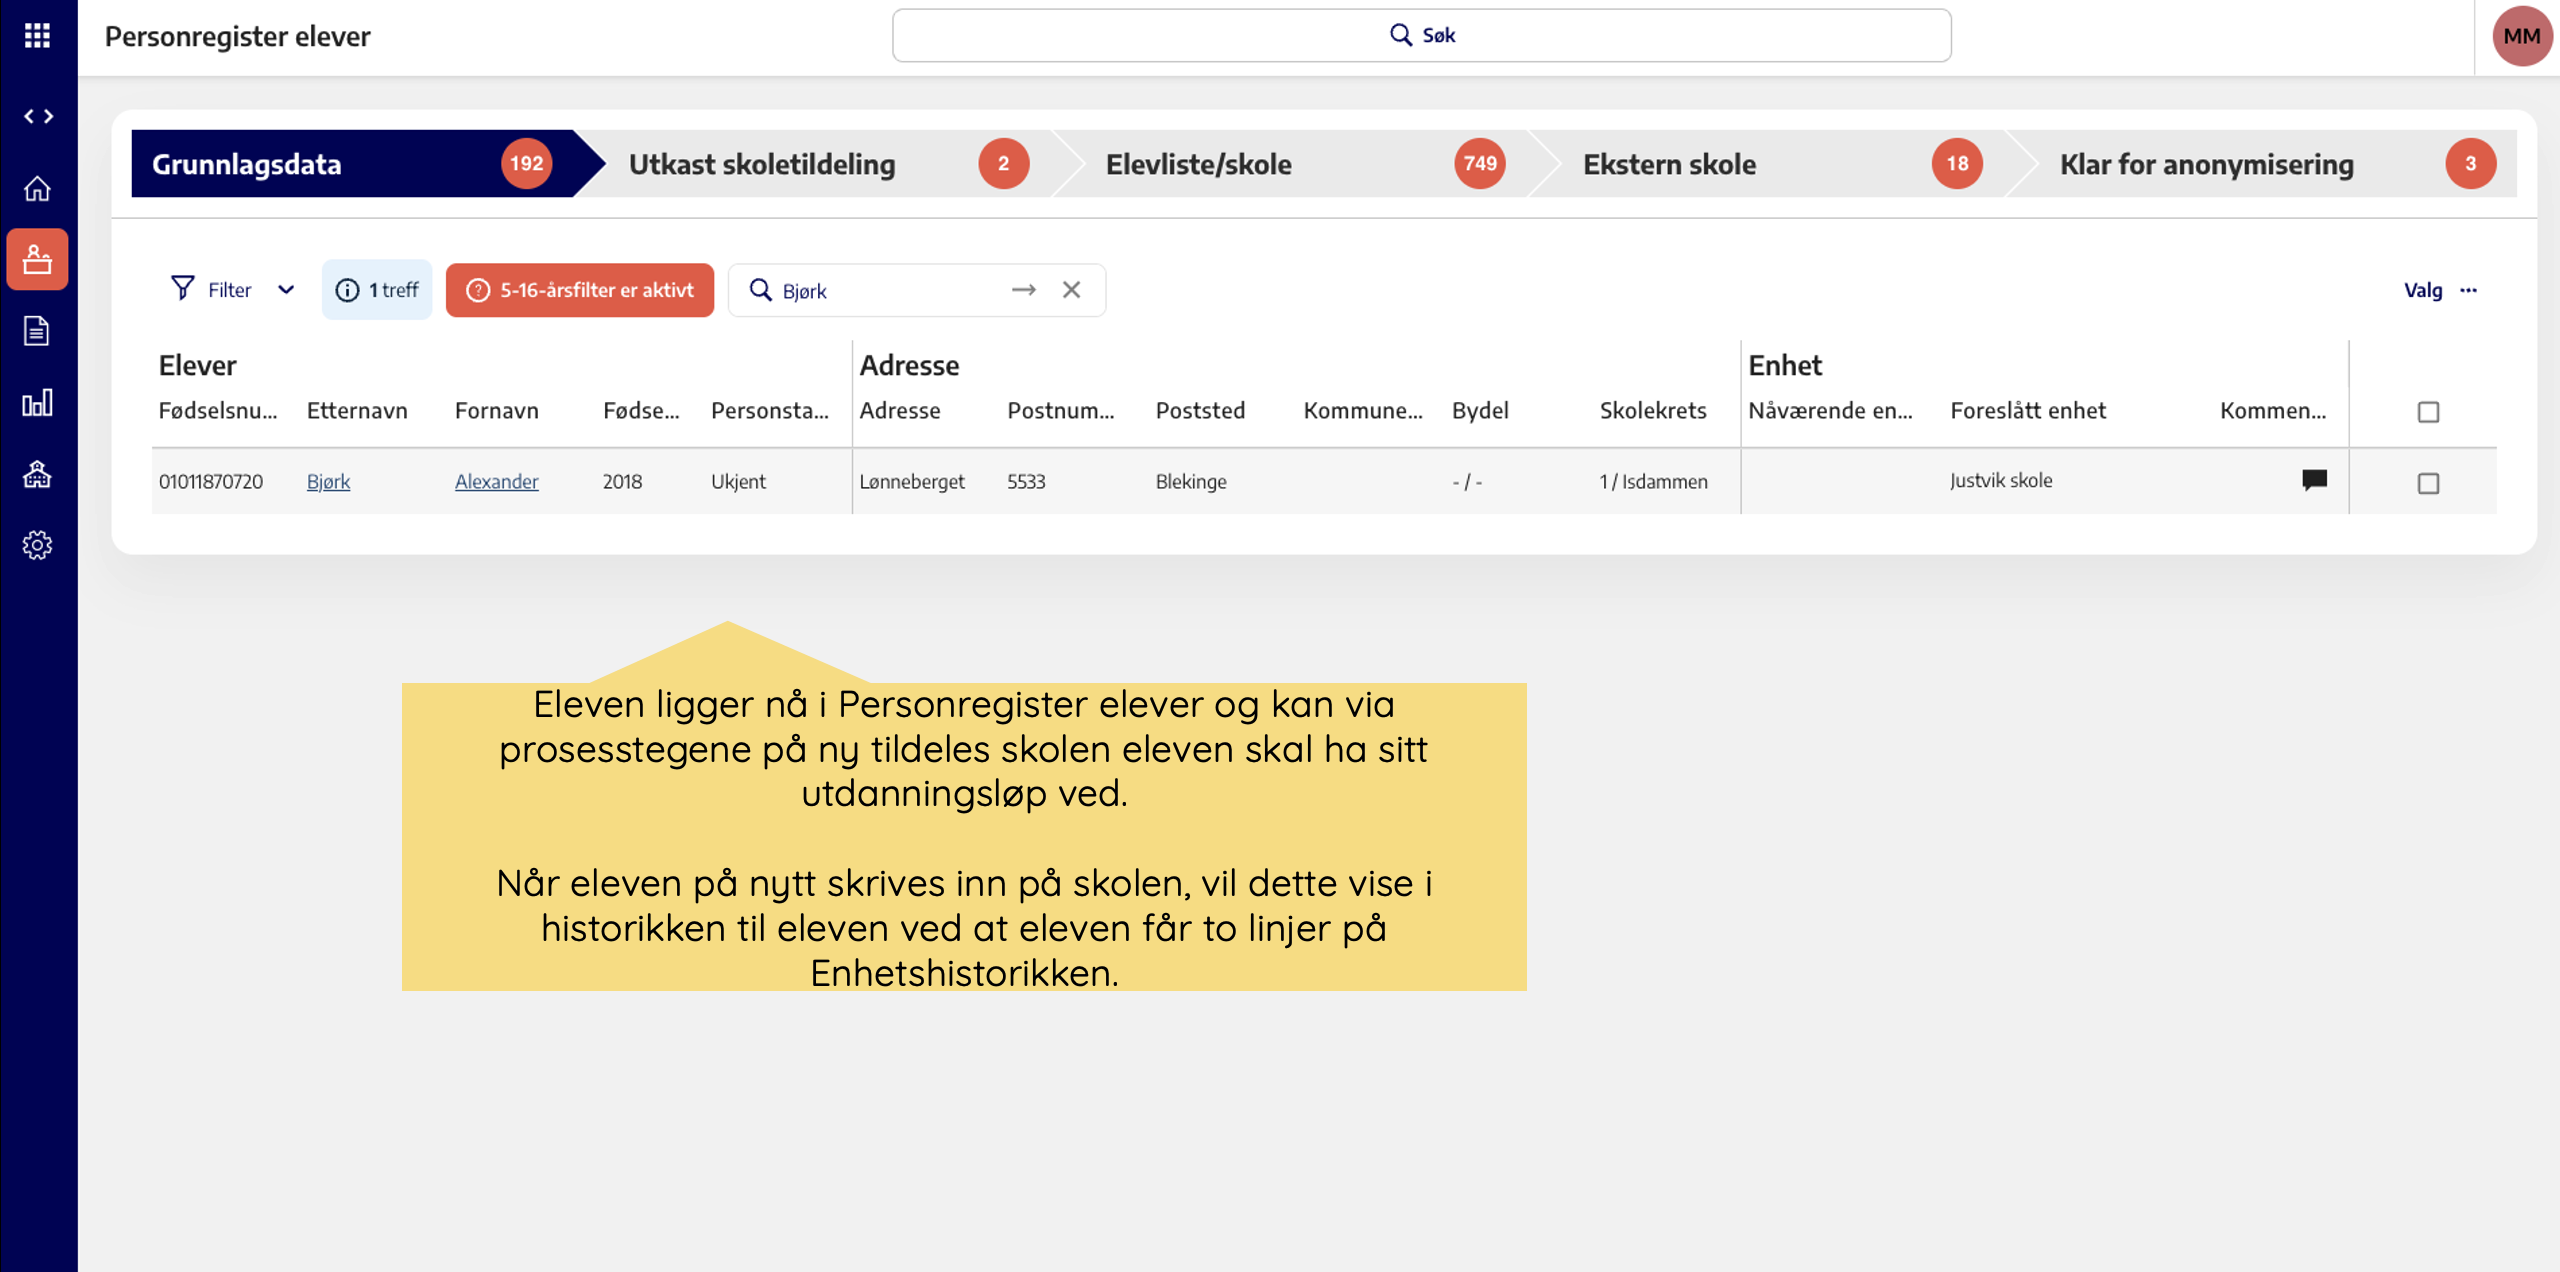Image resolution: width=2560 pixels, height=1272 pixels.
Task: Open the bar chart statistics icon
Action: coord(37,403)
